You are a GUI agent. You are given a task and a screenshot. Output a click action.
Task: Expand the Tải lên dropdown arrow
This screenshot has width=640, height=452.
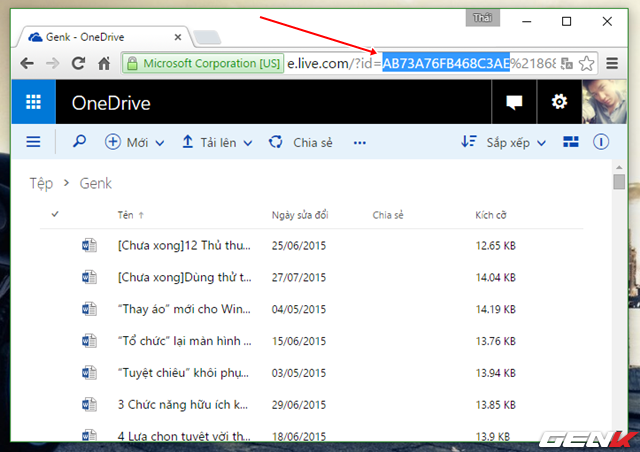[248, 143]
